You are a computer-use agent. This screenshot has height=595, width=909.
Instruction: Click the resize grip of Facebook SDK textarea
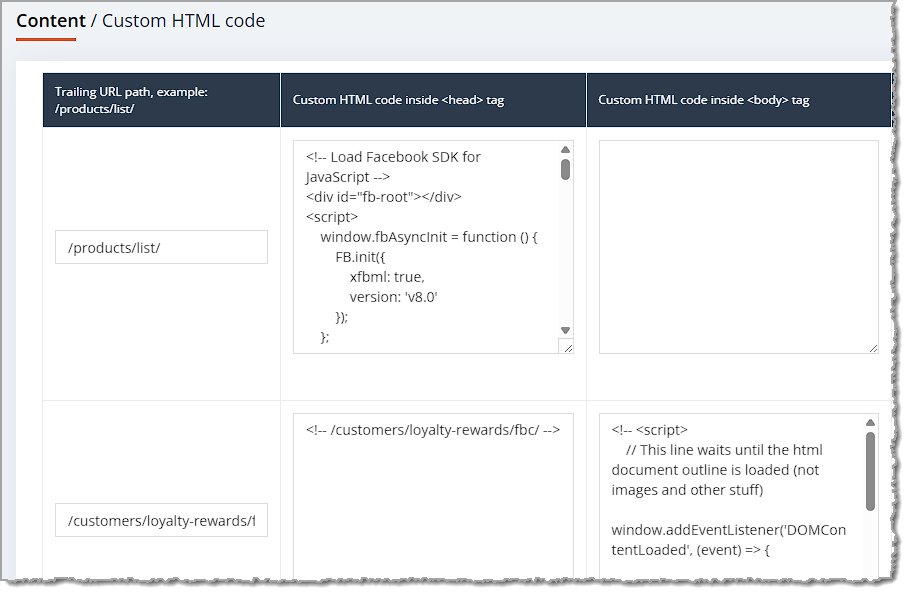[x=568, y=348]
